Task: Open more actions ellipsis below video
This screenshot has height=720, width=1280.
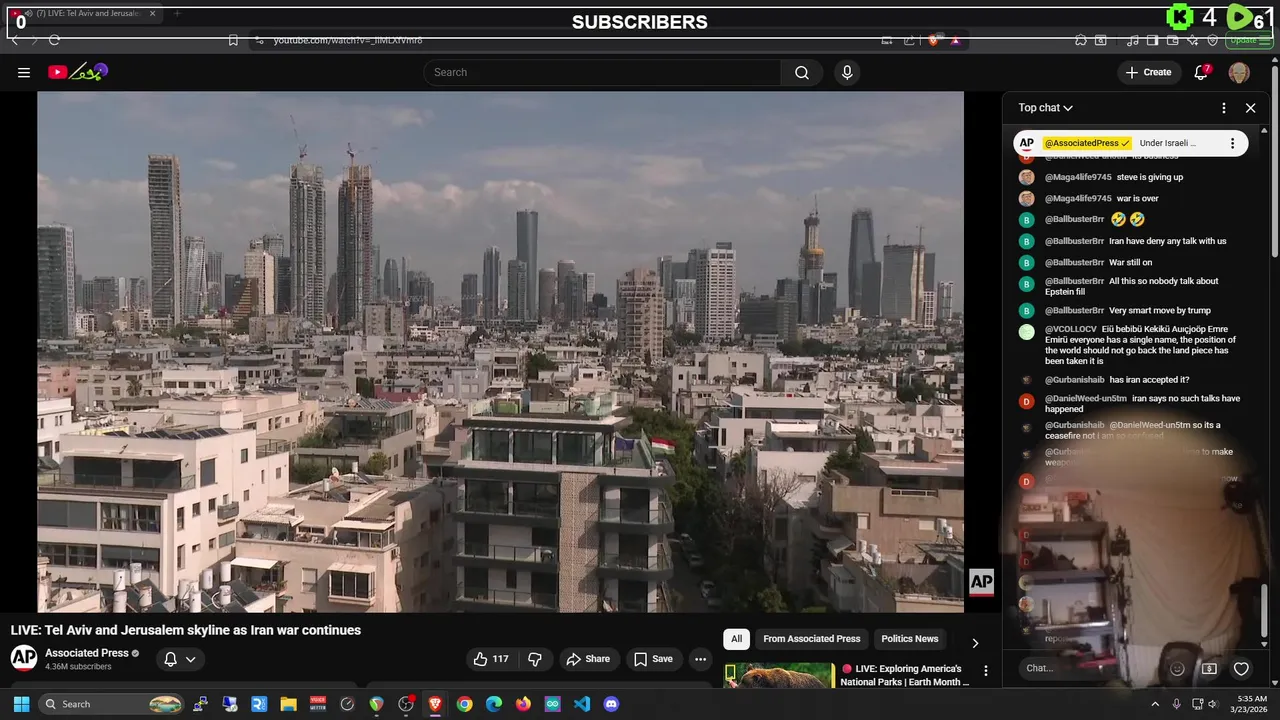Action: point(700,659)
